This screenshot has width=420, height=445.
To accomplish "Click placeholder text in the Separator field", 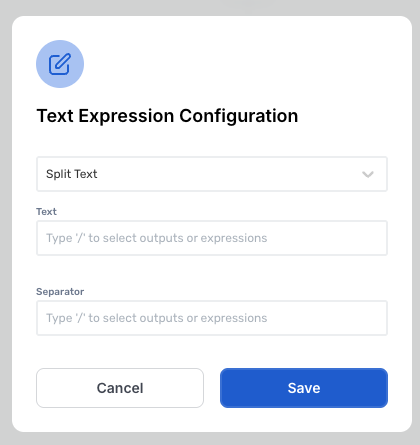I will [157, 318].
